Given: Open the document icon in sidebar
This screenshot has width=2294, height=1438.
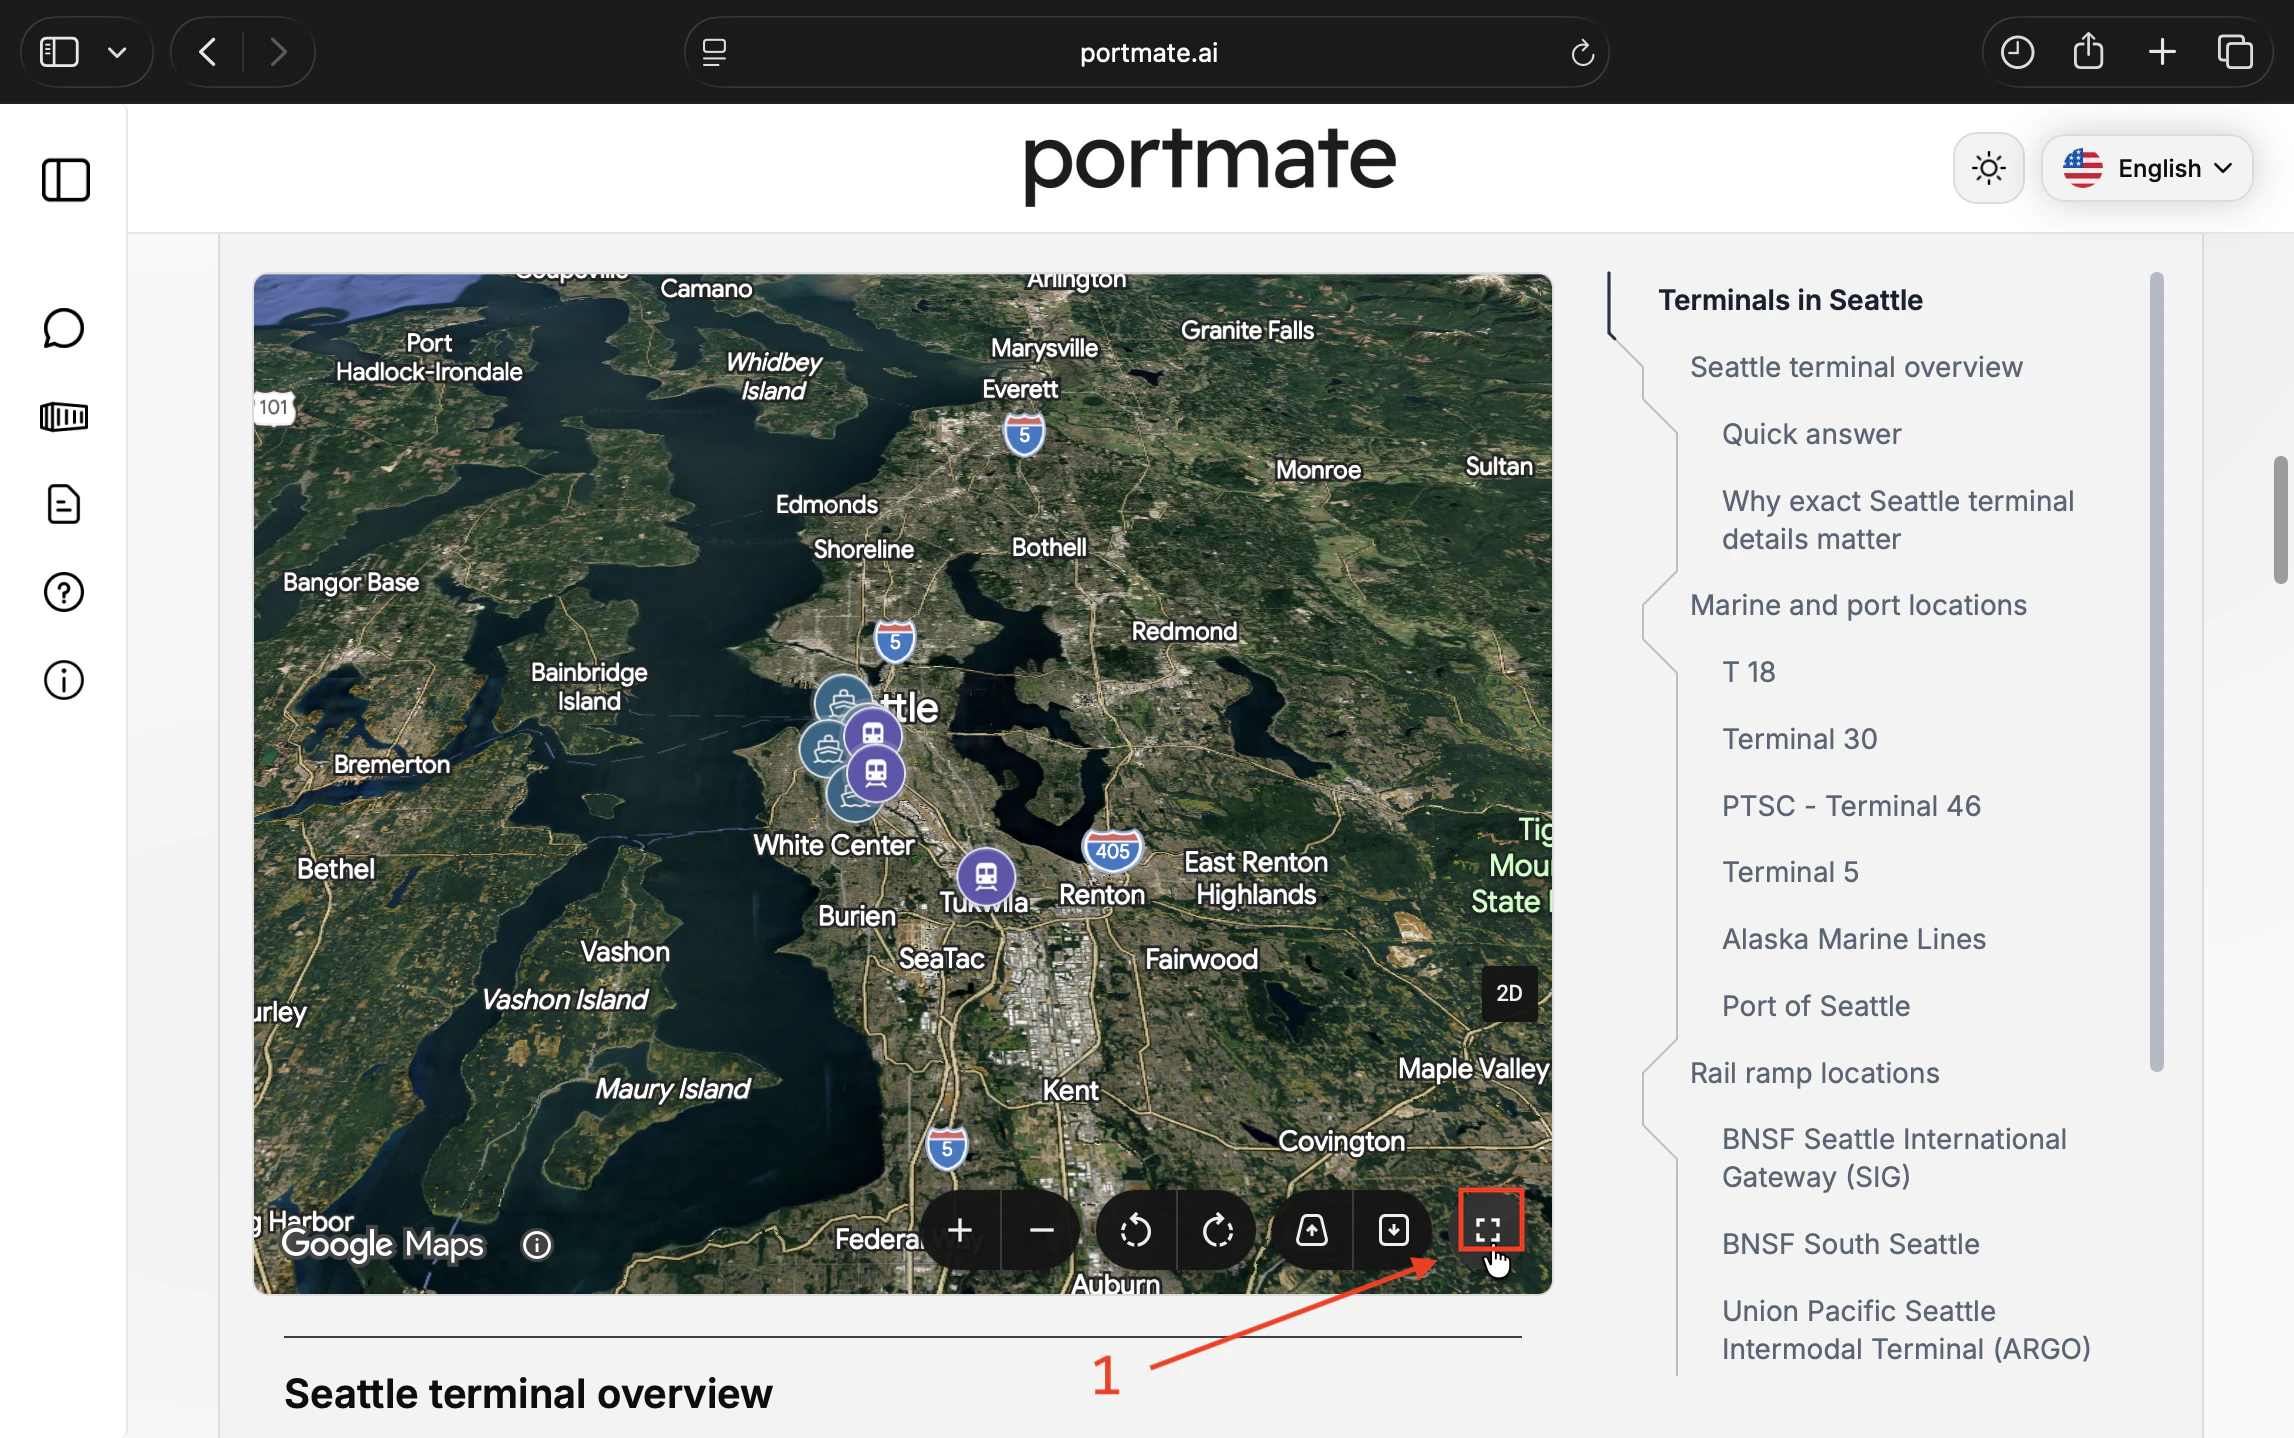Looking at the screenshot, I should tap(64, 504).
